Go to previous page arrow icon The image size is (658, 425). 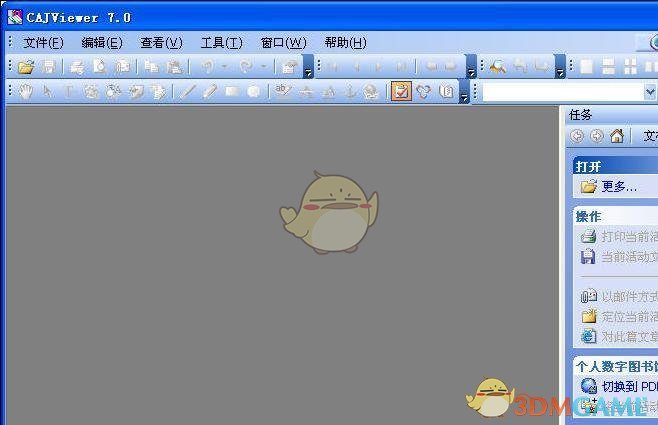click(x=356, y=67)
